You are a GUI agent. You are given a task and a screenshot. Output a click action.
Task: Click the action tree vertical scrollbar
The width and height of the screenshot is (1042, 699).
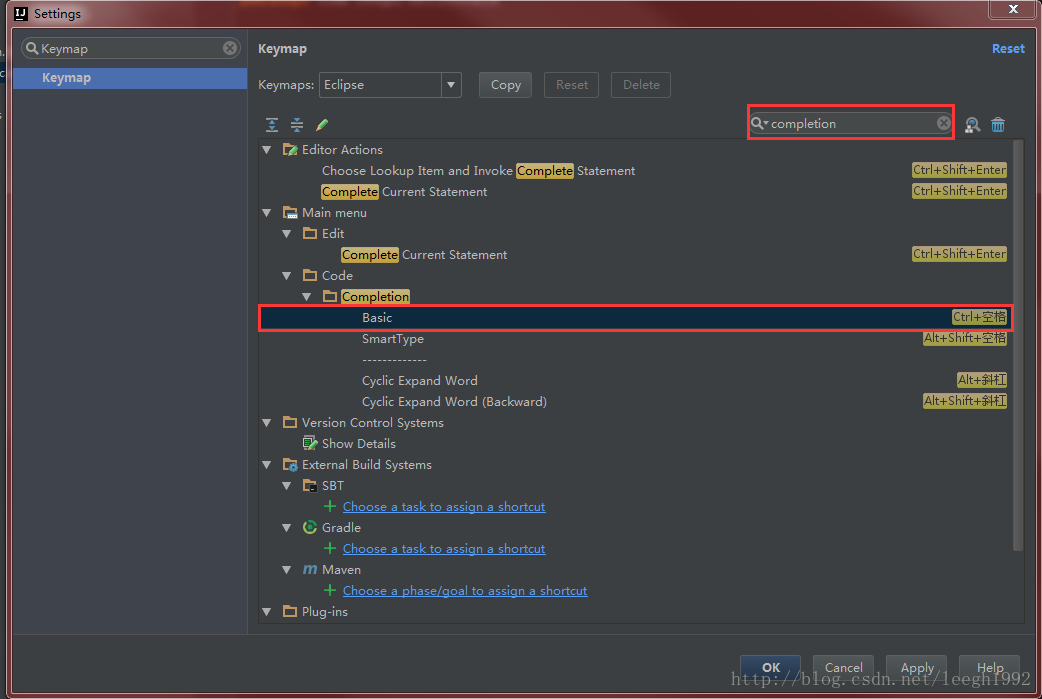[x=1018, y=346]
